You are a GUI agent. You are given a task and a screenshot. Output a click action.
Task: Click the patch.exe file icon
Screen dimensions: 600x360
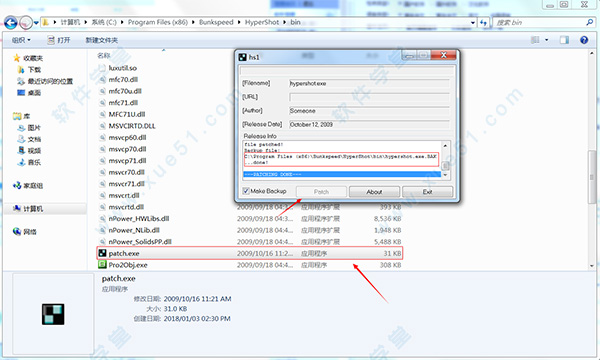coord(102,253)
